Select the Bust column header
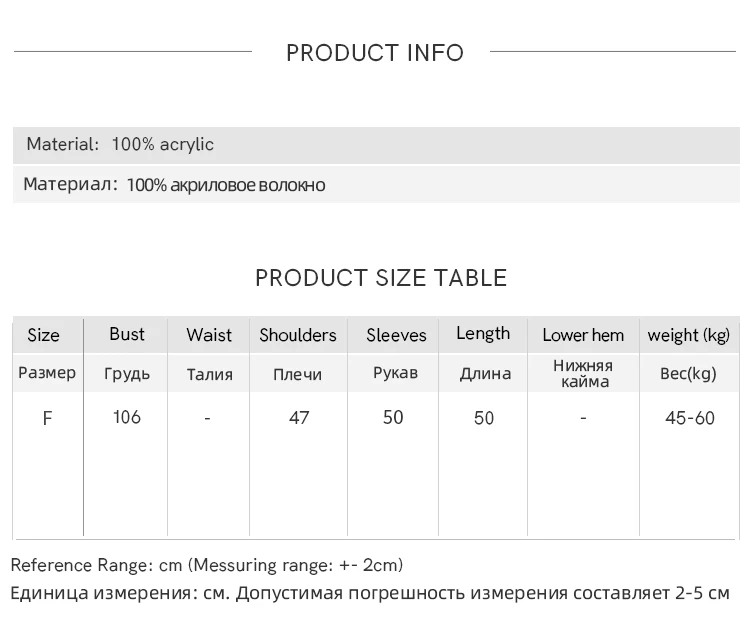 point(127,334)
